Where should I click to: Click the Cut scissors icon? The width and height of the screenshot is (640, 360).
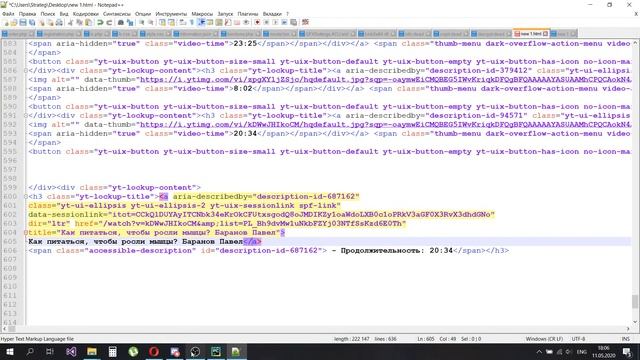(x=70, y=22)
